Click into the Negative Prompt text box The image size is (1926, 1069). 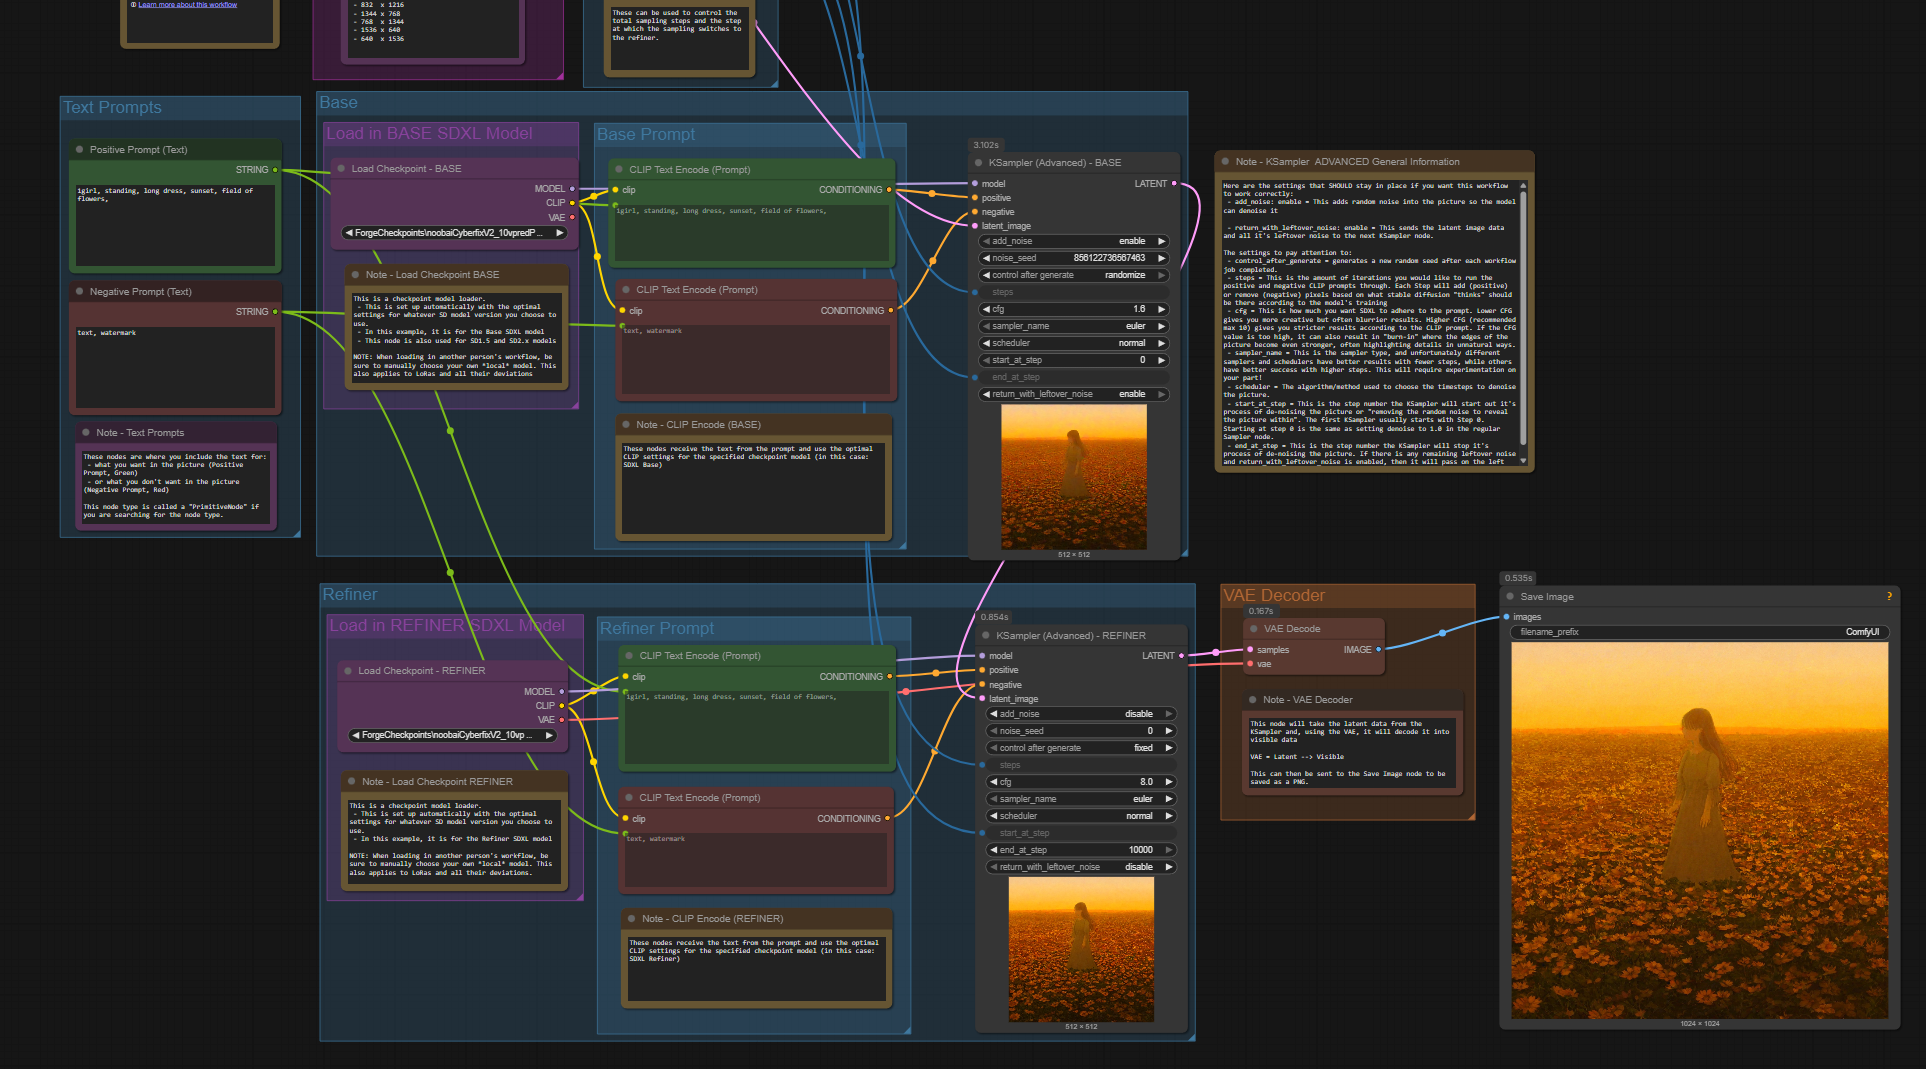tap(175, 367)
